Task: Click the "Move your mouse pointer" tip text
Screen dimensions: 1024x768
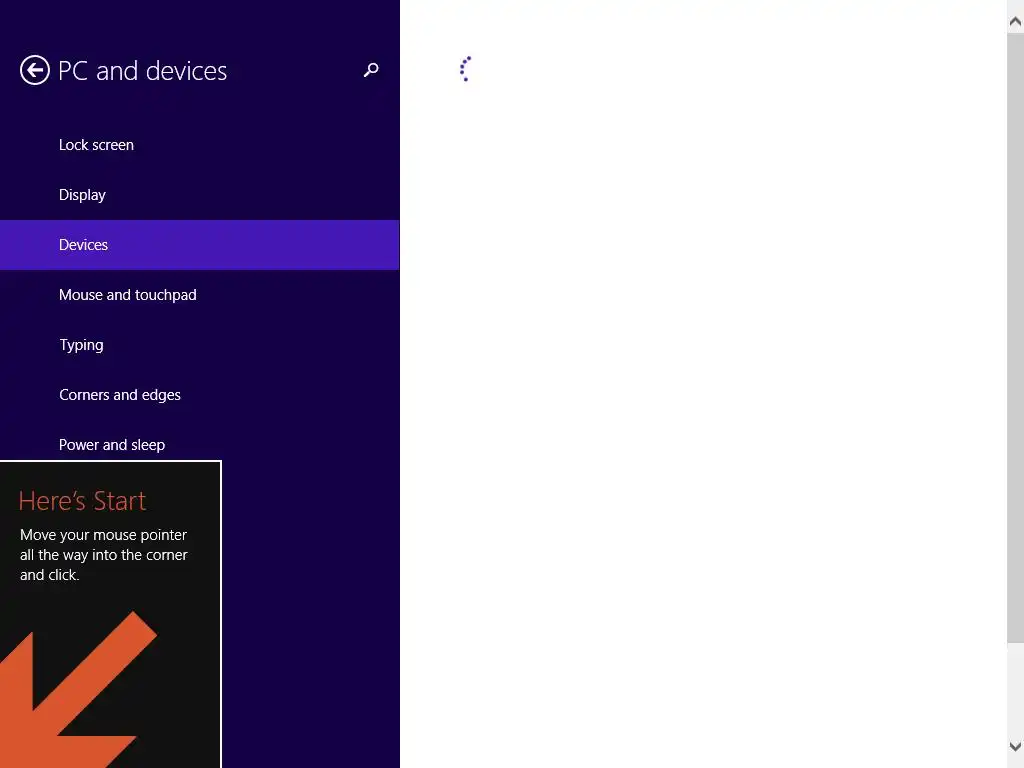Action: 104,554
